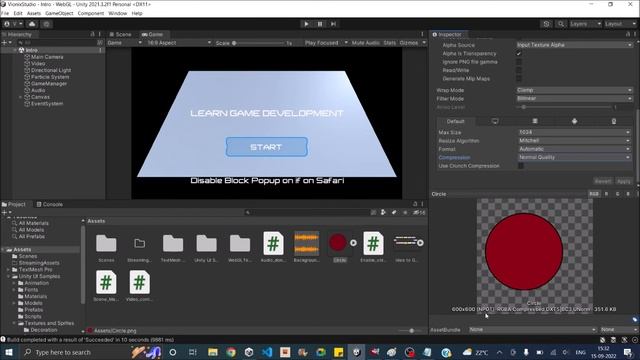Image resolution: width=640 pixels, height=360 pixels.
Task: Select TextMesh Pro folder in Project tree
Action: click(36, 270)
